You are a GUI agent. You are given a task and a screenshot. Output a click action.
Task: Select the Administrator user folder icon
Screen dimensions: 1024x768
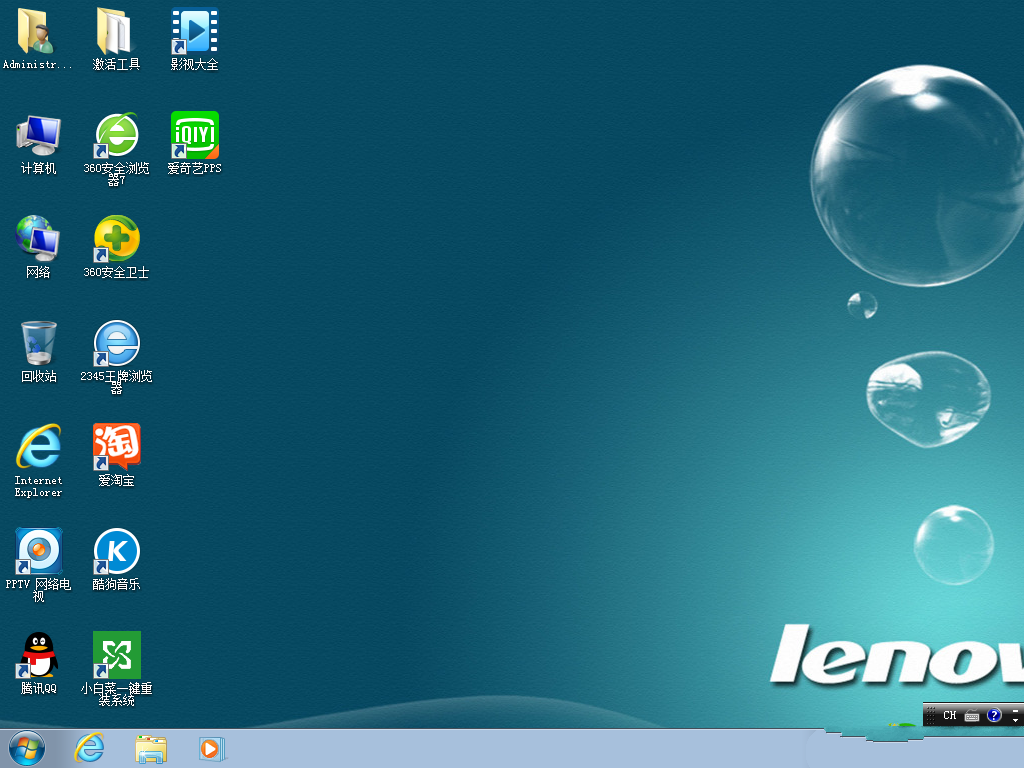coord(38,33)
